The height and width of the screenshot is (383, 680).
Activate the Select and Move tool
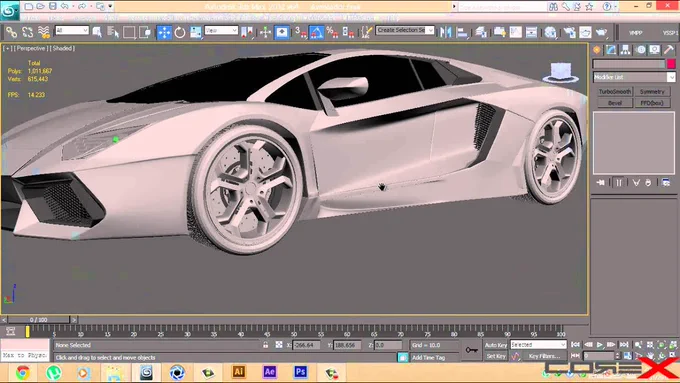coord(164,32)
